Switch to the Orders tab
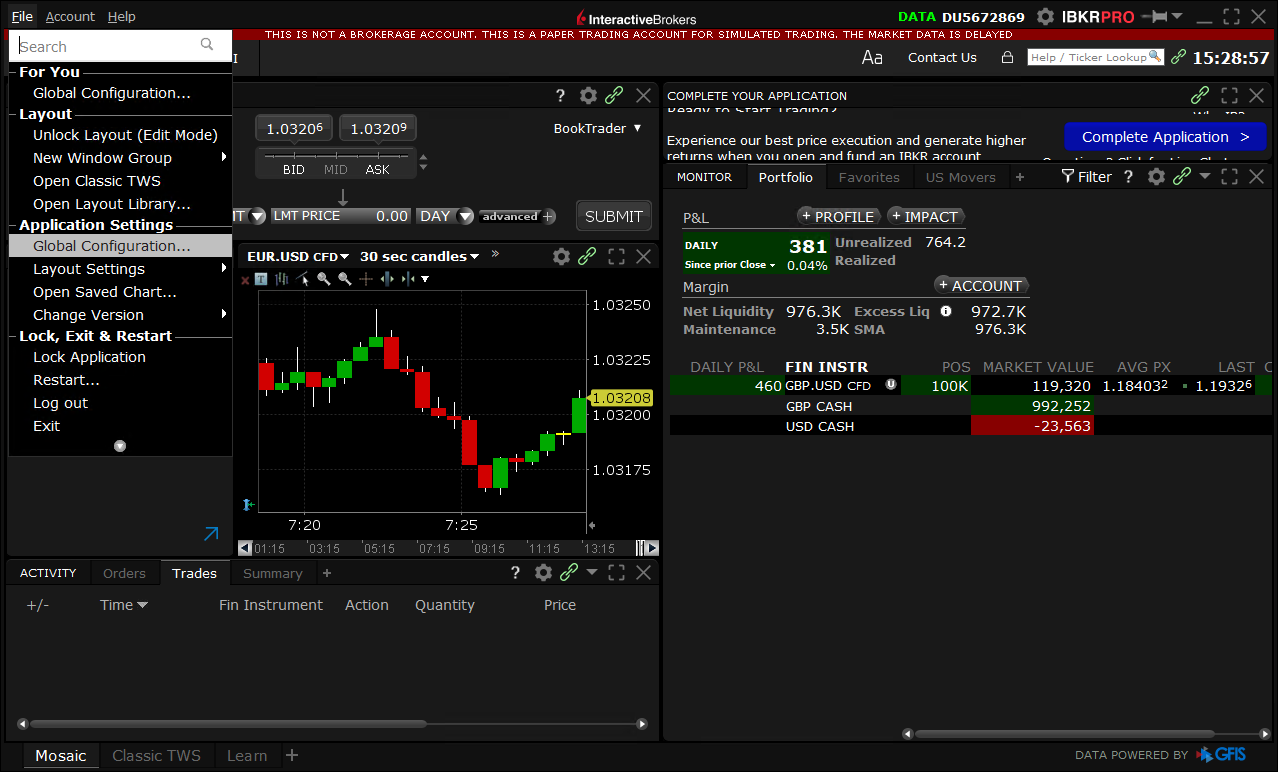The image size is (1278, 772). pos(125,573)
